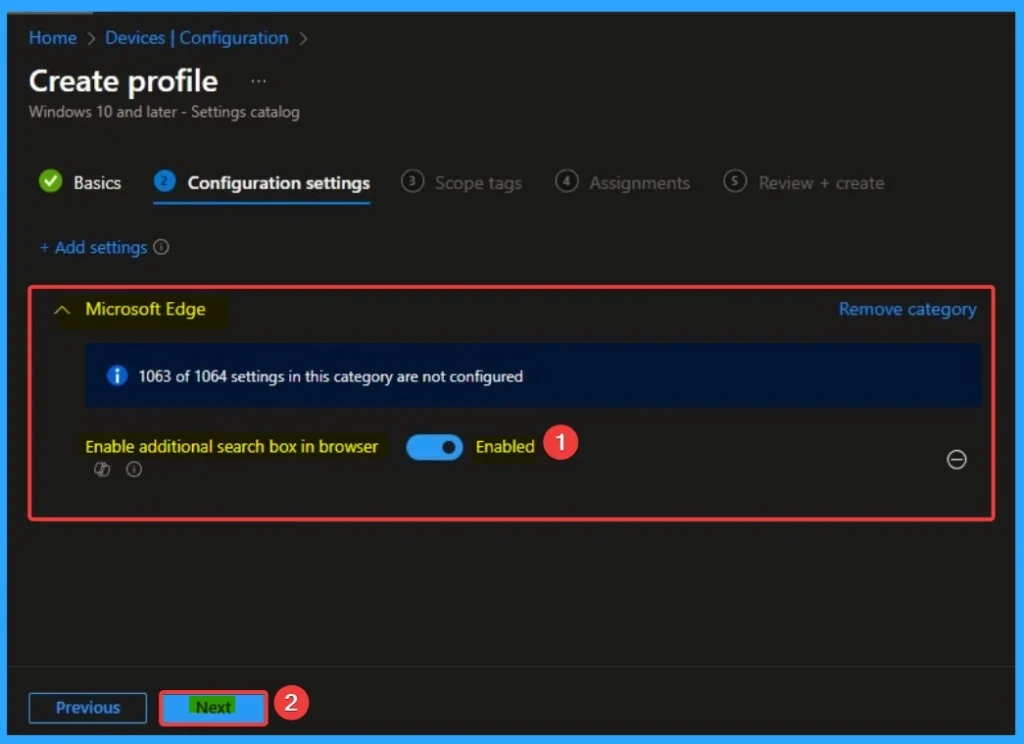This screenshot has height=744, width=1024.
Task: Open the Devices | Configuration breadcrumb
Action: [x=197, y=38]
